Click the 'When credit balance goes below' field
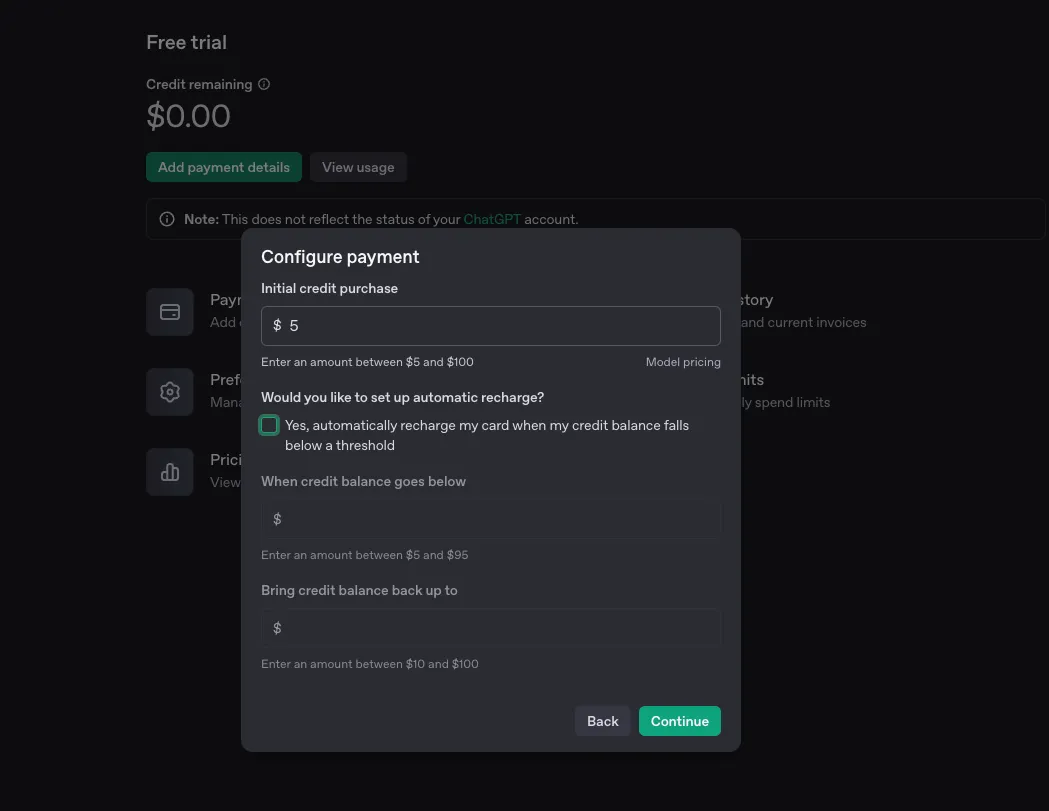The width and height of the screenshot is (1049, 811). click(490, 518)
